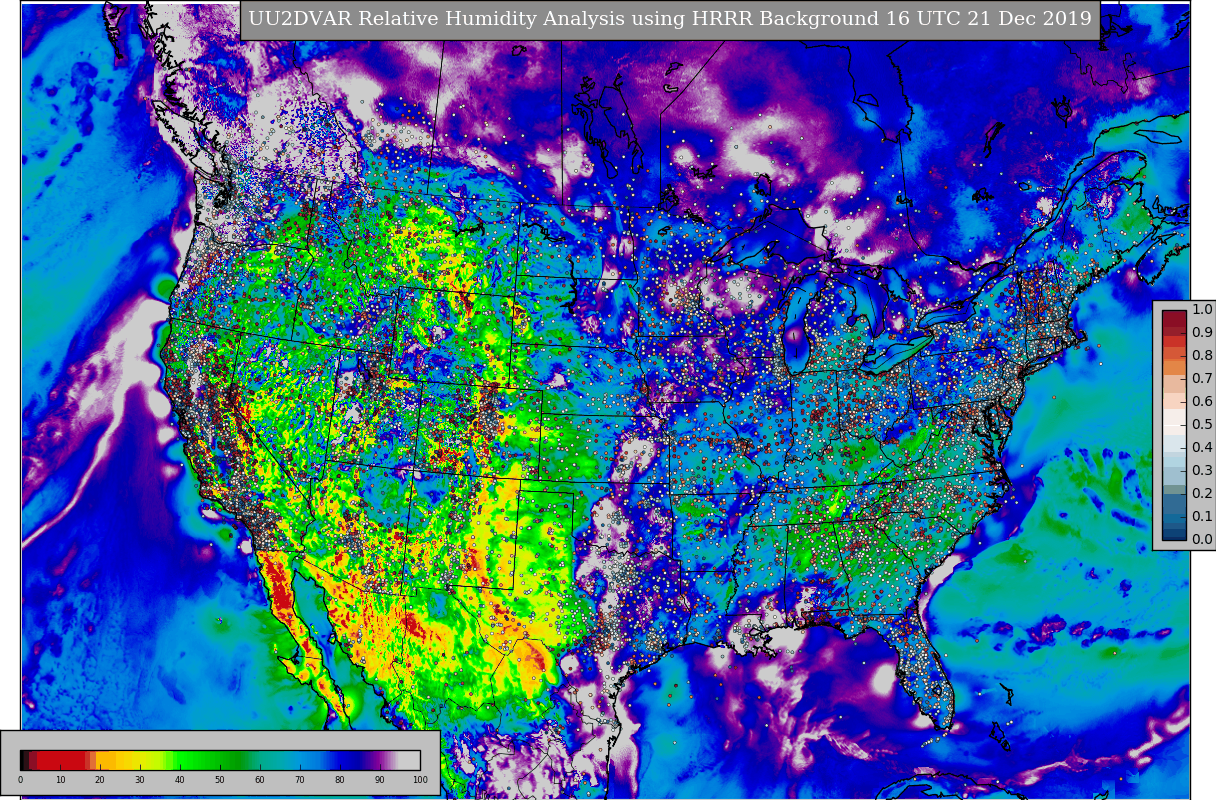Pick the light blue swatch on vertical colorbar
Screen dimensions: 1216x800
[1174, 462]
